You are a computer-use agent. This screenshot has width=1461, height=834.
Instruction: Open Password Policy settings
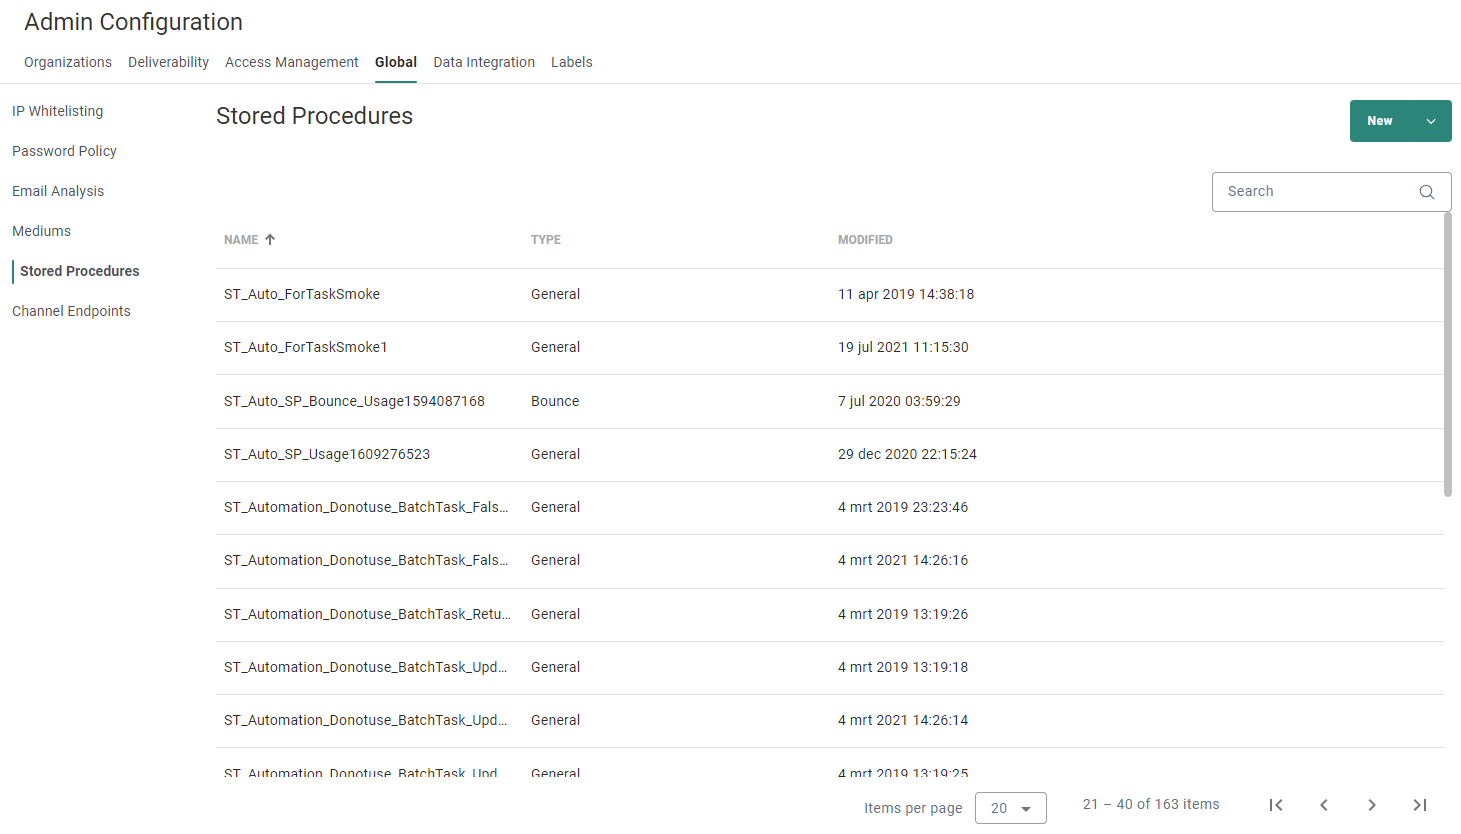tap(64, 151)
